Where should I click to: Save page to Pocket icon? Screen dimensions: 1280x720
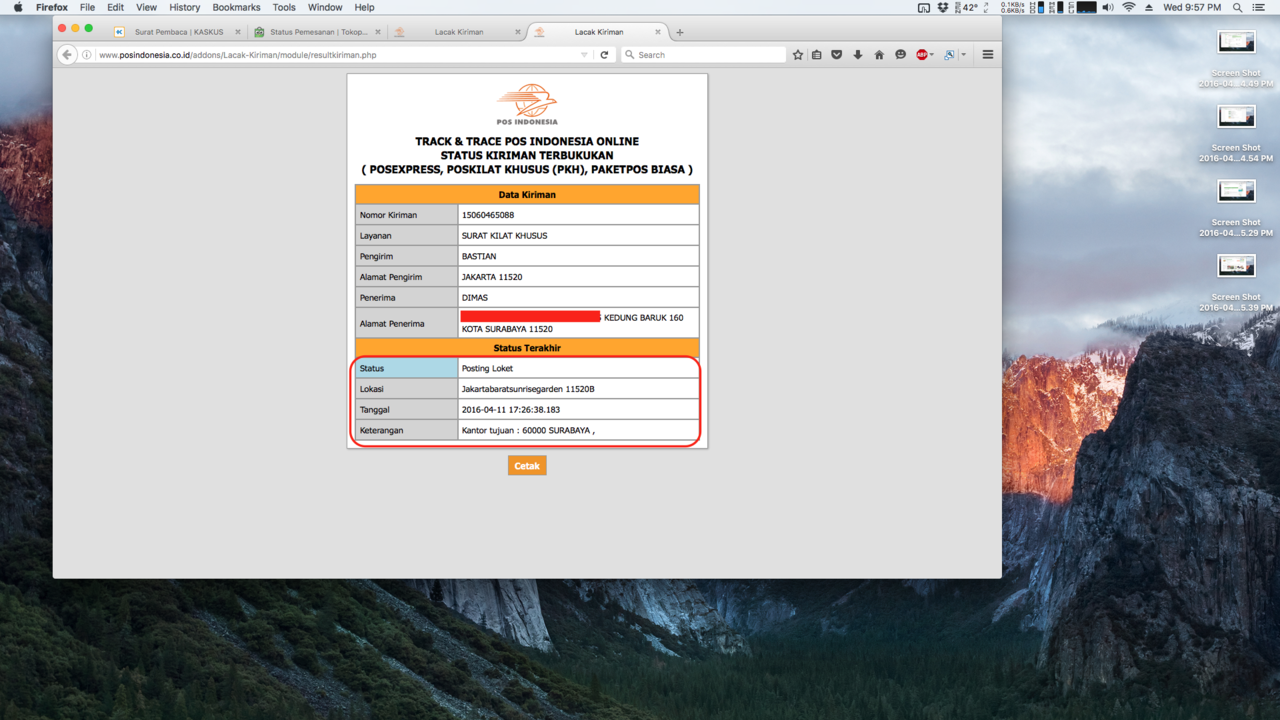point(837,55)
